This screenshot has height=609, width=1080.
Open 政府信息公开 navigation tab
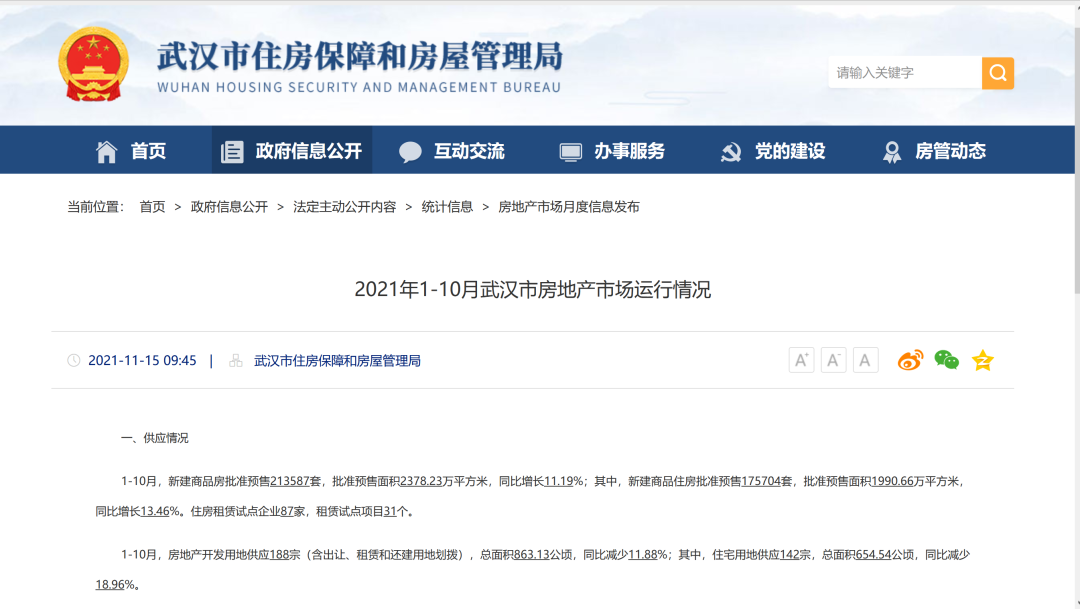pyautogui.click(x=291, y=151)
